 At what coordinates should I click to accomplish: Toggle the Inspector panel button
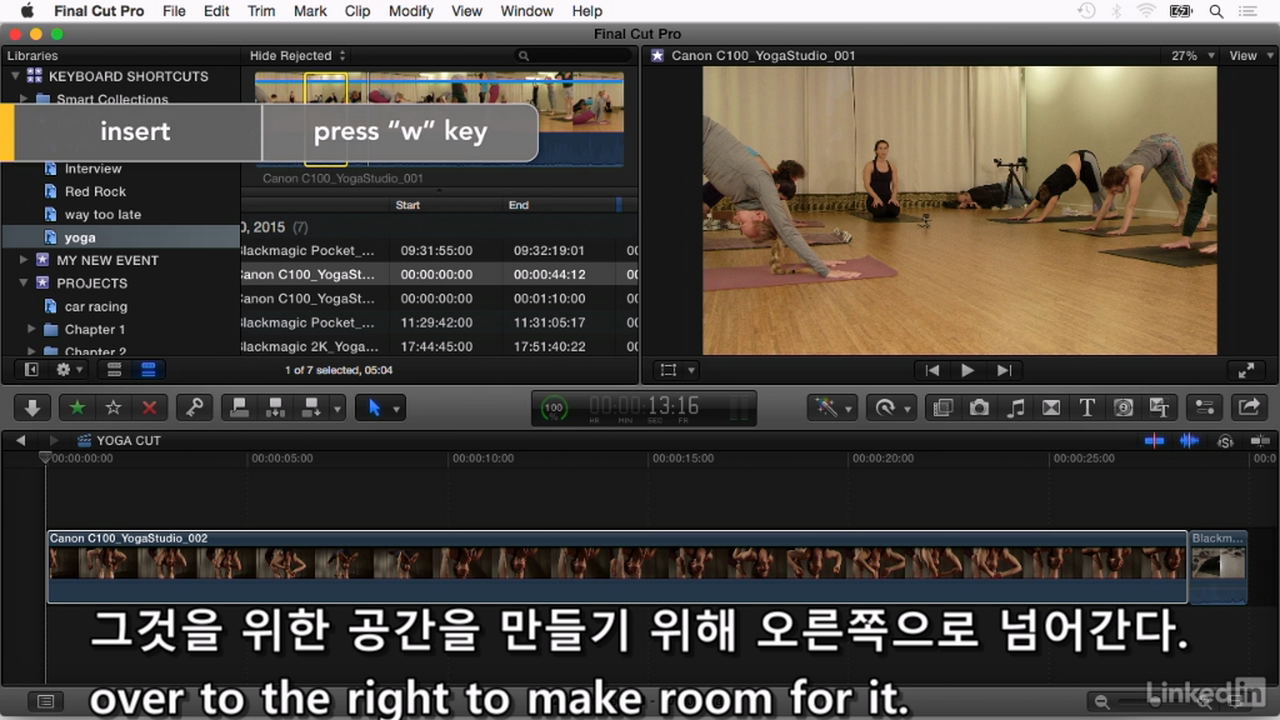1204,407
